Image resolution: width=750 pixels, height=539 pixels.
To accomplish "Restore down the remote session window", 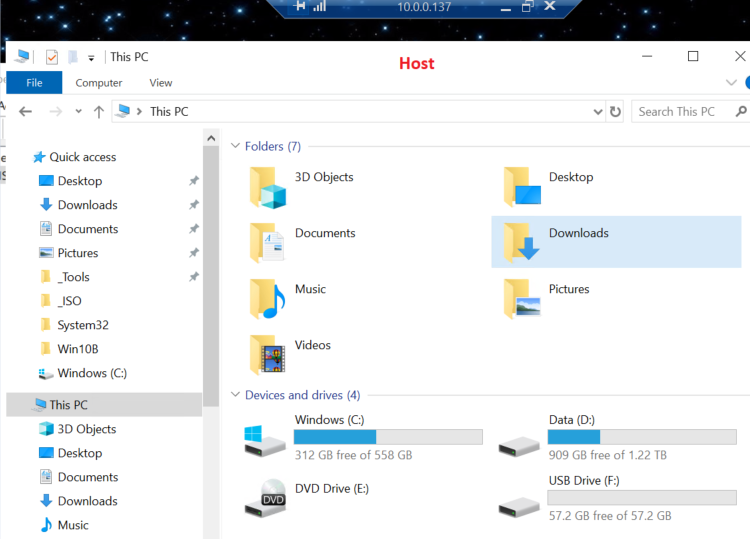I will click(x=527, y=6).
